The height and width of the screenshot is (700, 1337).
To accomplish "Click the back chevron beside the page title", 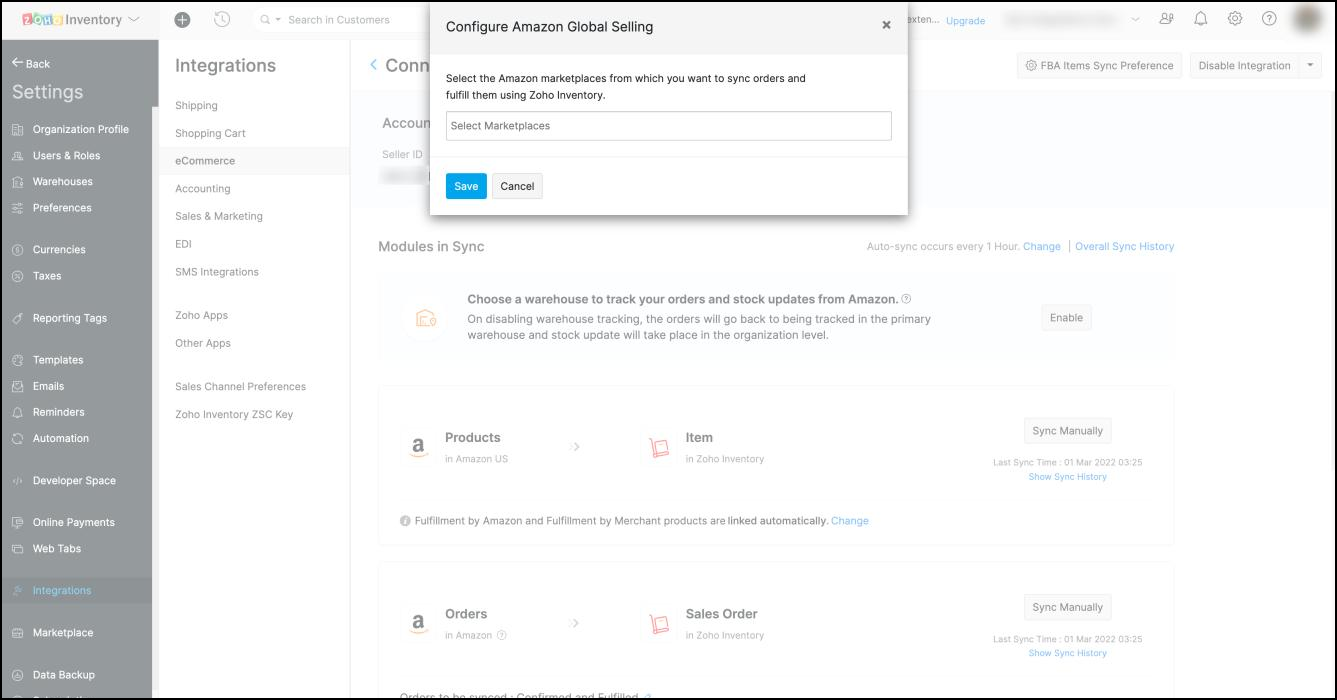I will [x=374, y=65].
